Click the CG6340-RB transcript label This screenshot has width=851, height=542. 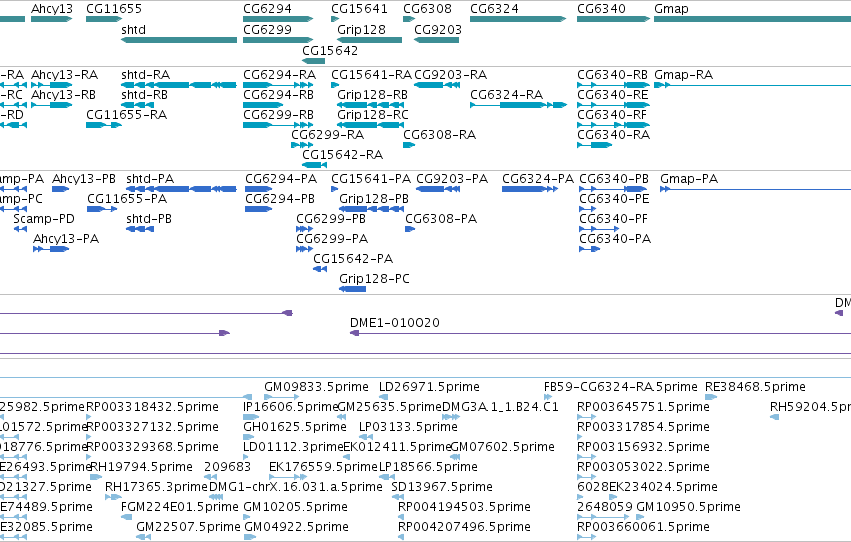tap(612, 74)
